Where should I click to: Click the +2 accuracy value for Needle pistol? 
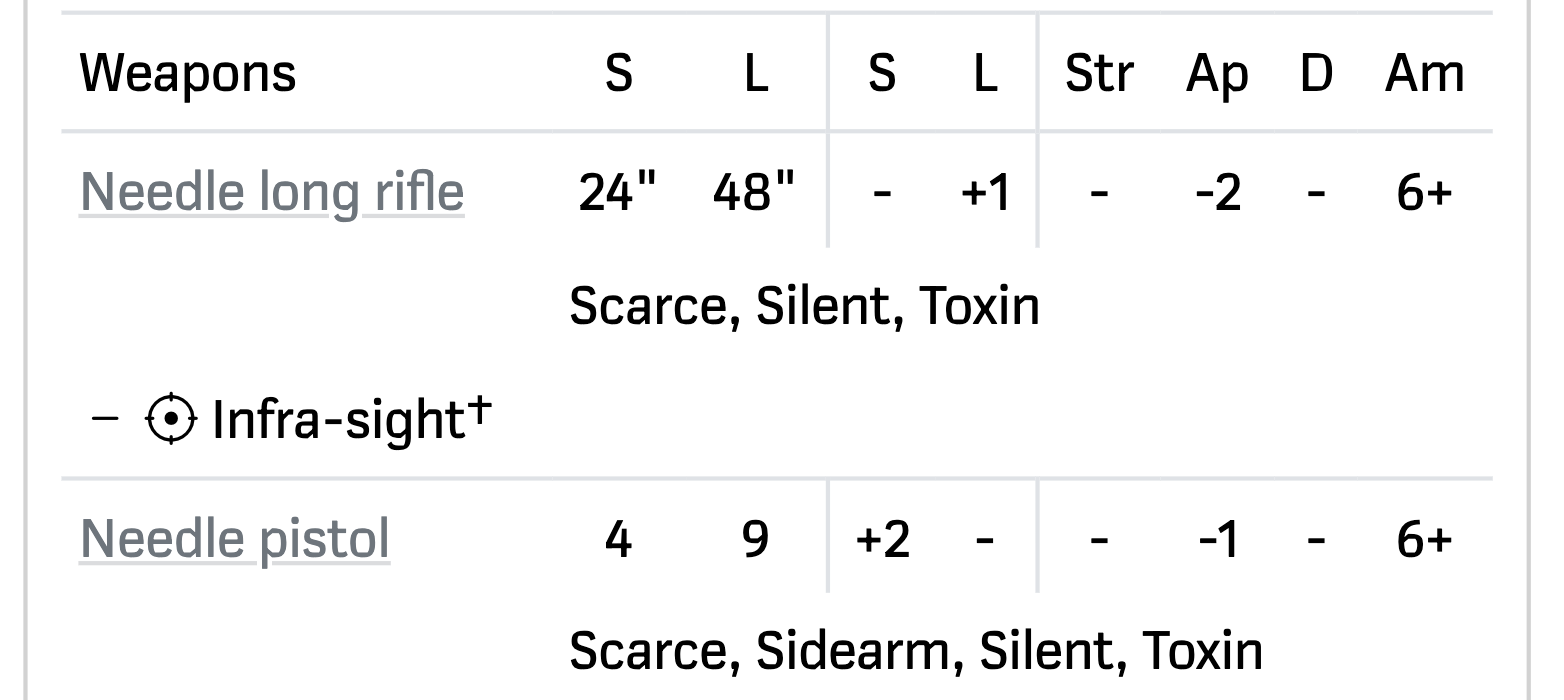tap(882, 540)
